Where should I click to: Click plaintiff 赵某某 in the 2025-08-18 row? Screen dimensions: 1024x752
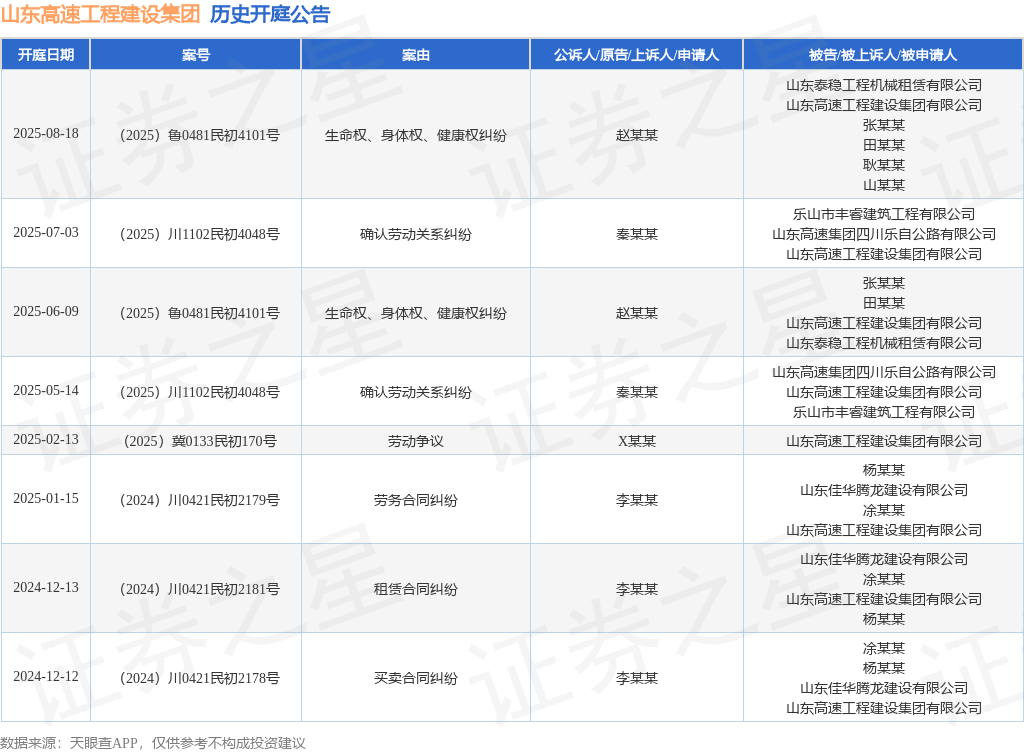pos(637,135)
